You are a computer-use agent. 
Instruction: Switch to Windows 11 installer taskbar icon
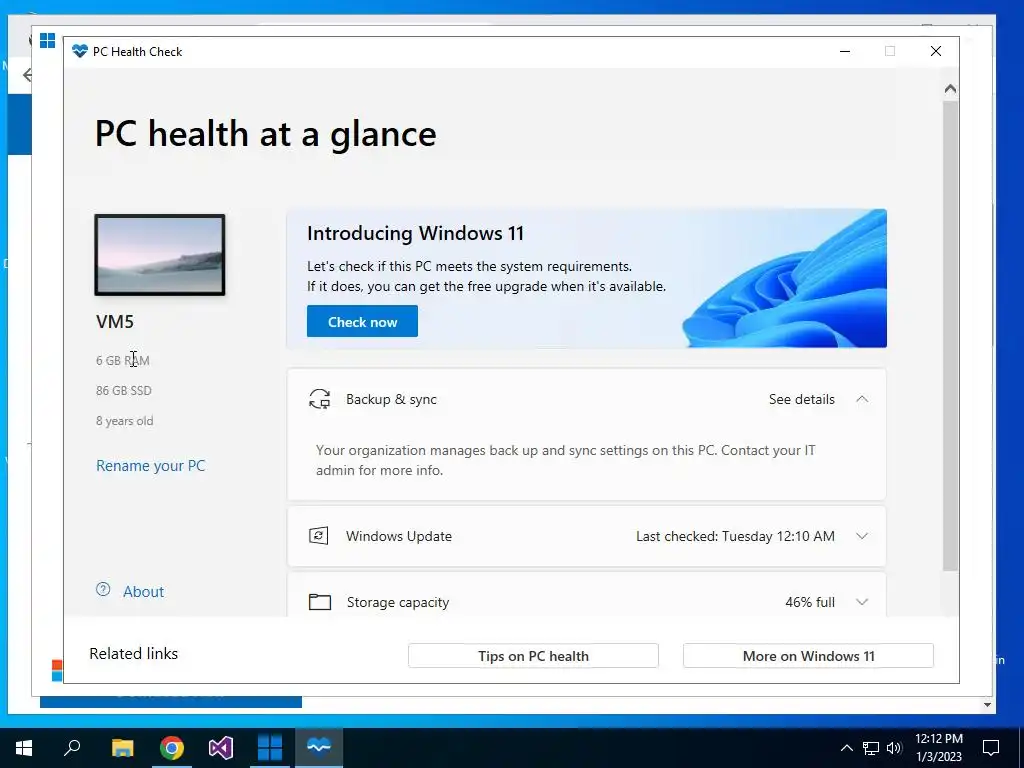(x=270, y=748)
